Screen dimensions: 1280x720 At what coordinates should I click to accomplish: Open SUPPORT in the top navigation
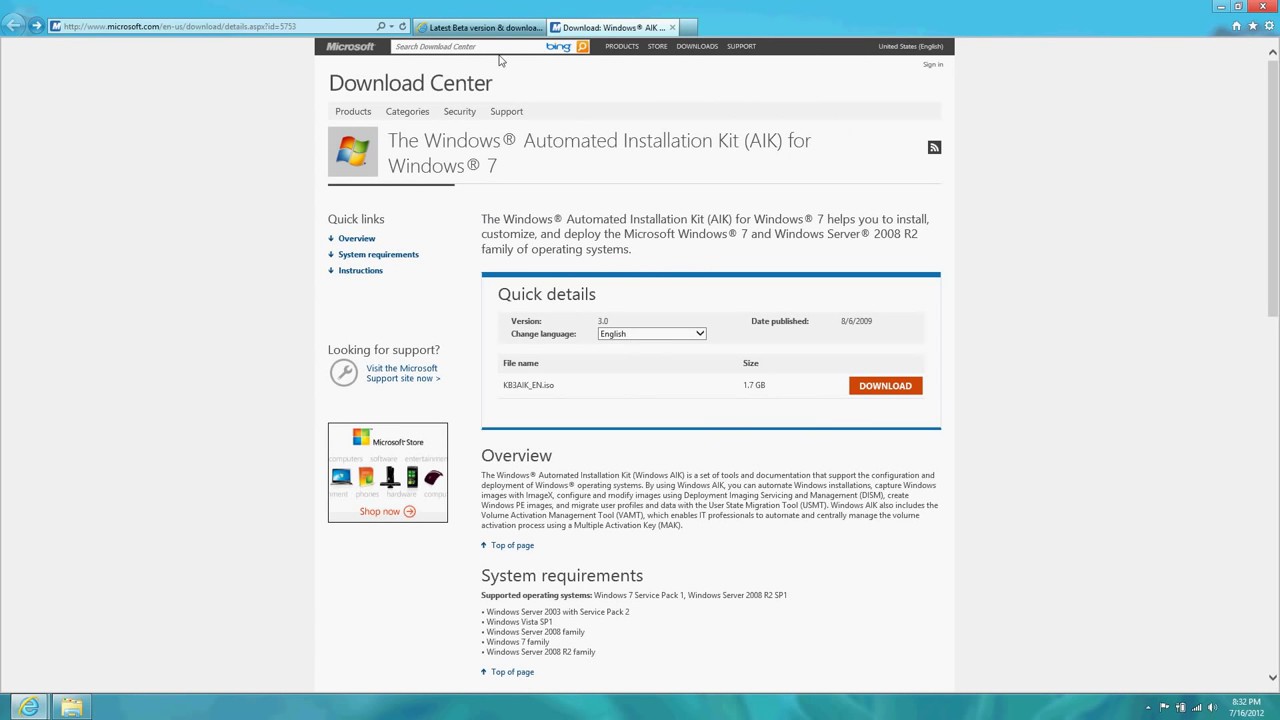741,46
